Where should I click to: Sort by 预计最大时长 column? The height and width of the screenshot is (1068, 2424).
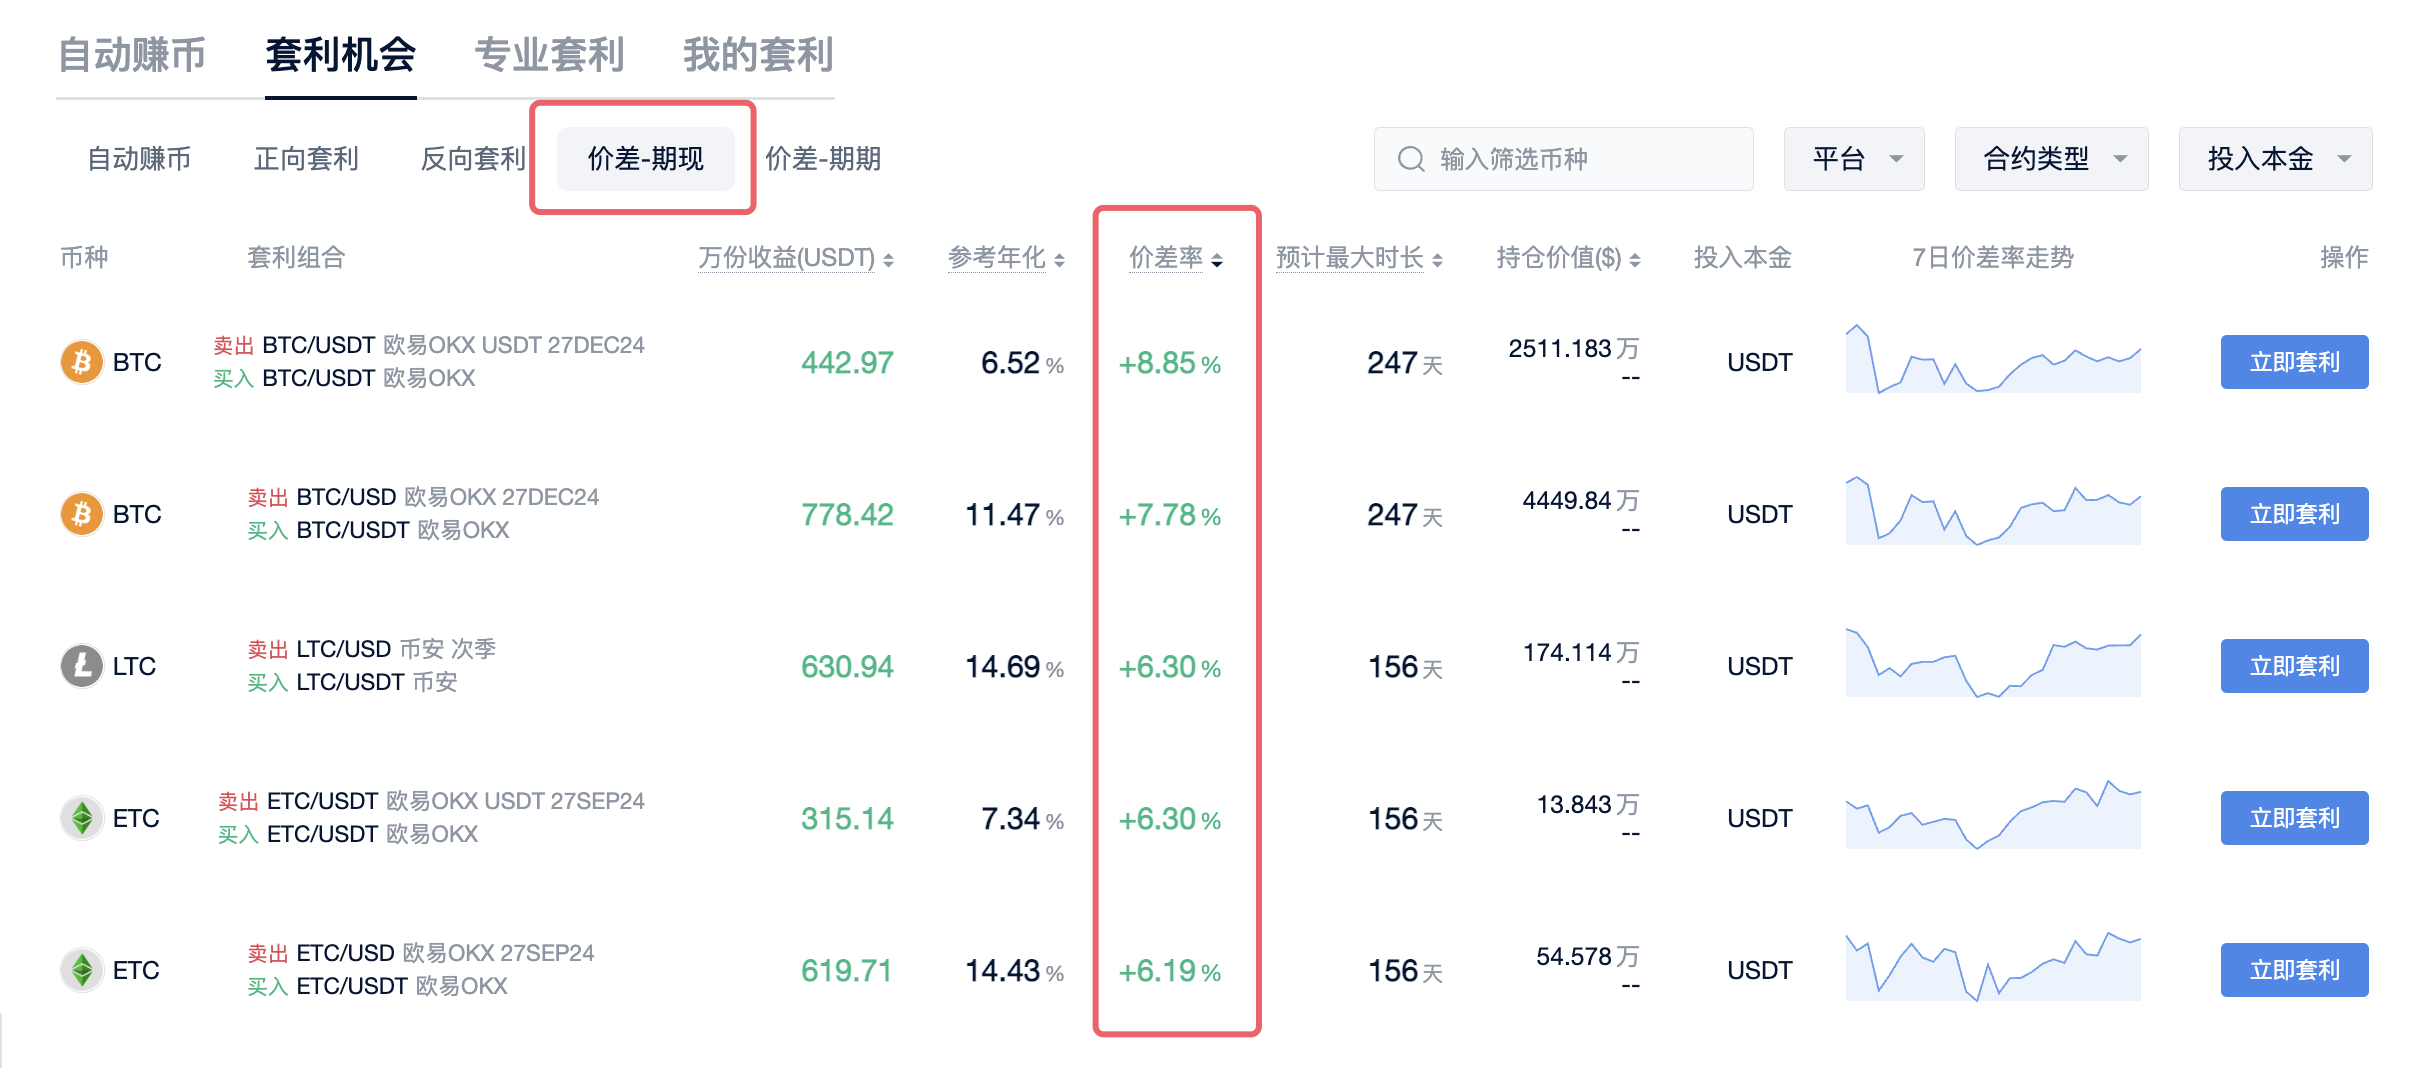[1360, 258]
